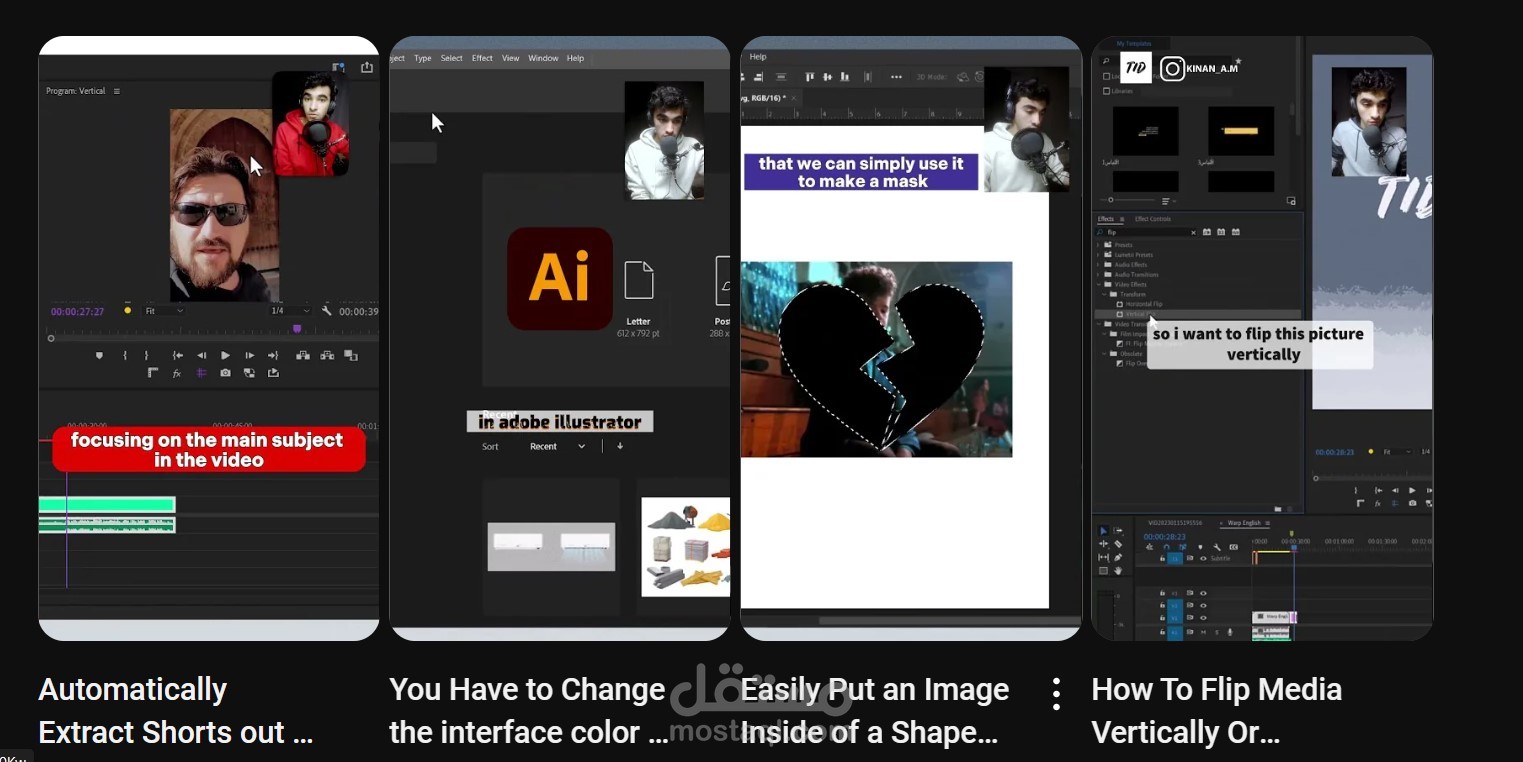Open the Help menu in the mask thumbnail
The width and height of the screenshot is (1523, 762).
(758, 57)
